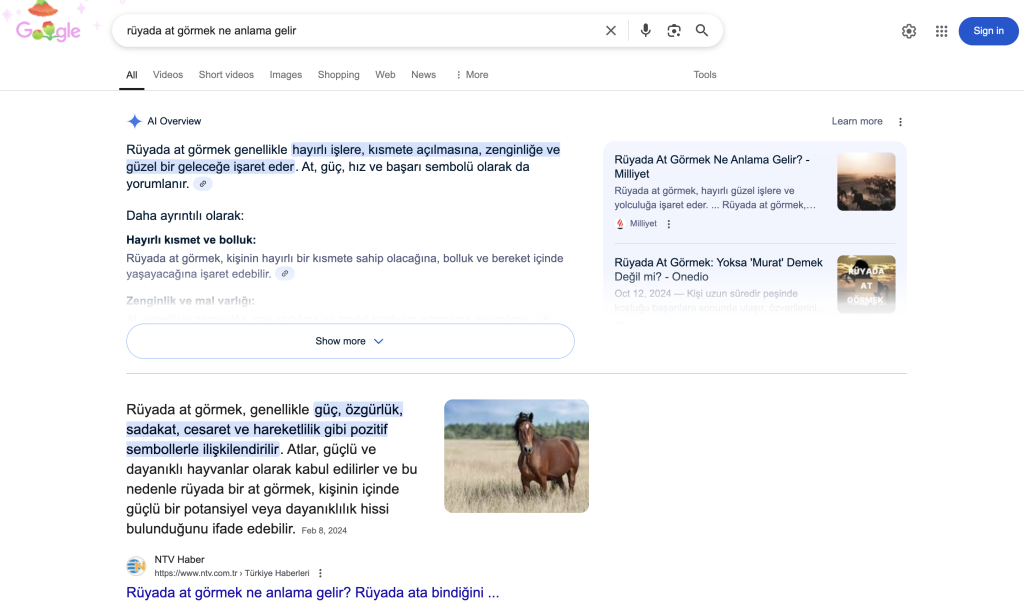Clear the search query with X icon
1024x603 pixels.
pos(611,31)
